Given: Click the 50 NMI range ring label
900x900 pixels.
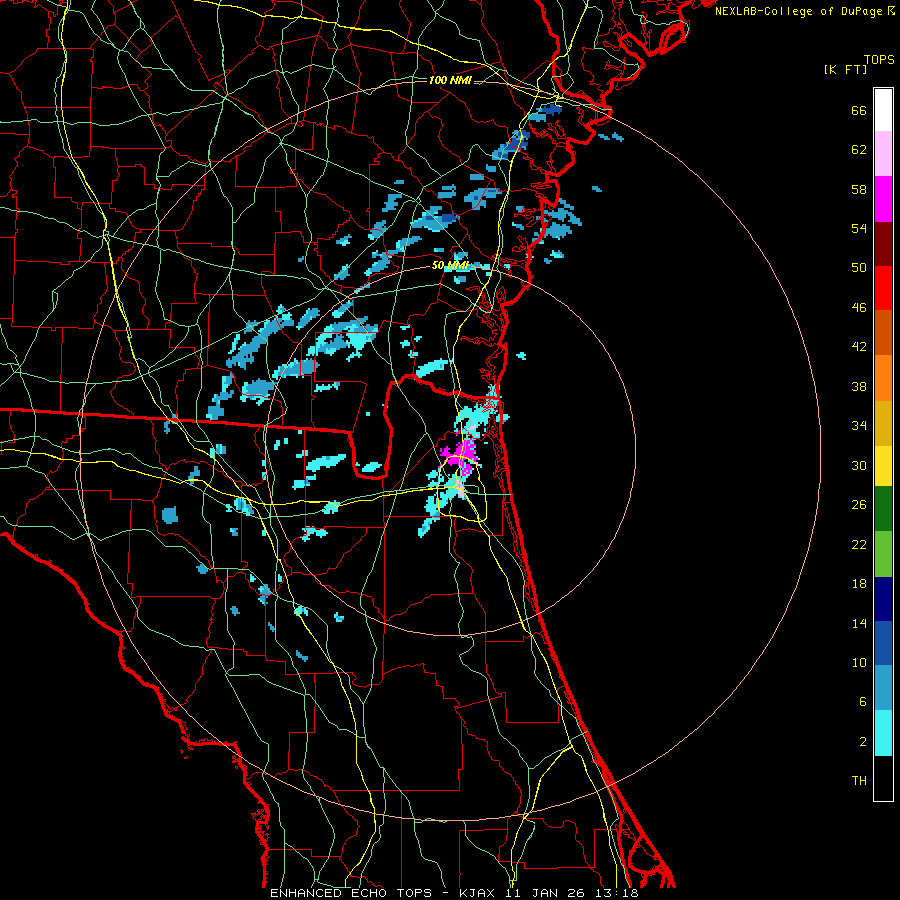Looking at the screenshot, I should 450,266.
